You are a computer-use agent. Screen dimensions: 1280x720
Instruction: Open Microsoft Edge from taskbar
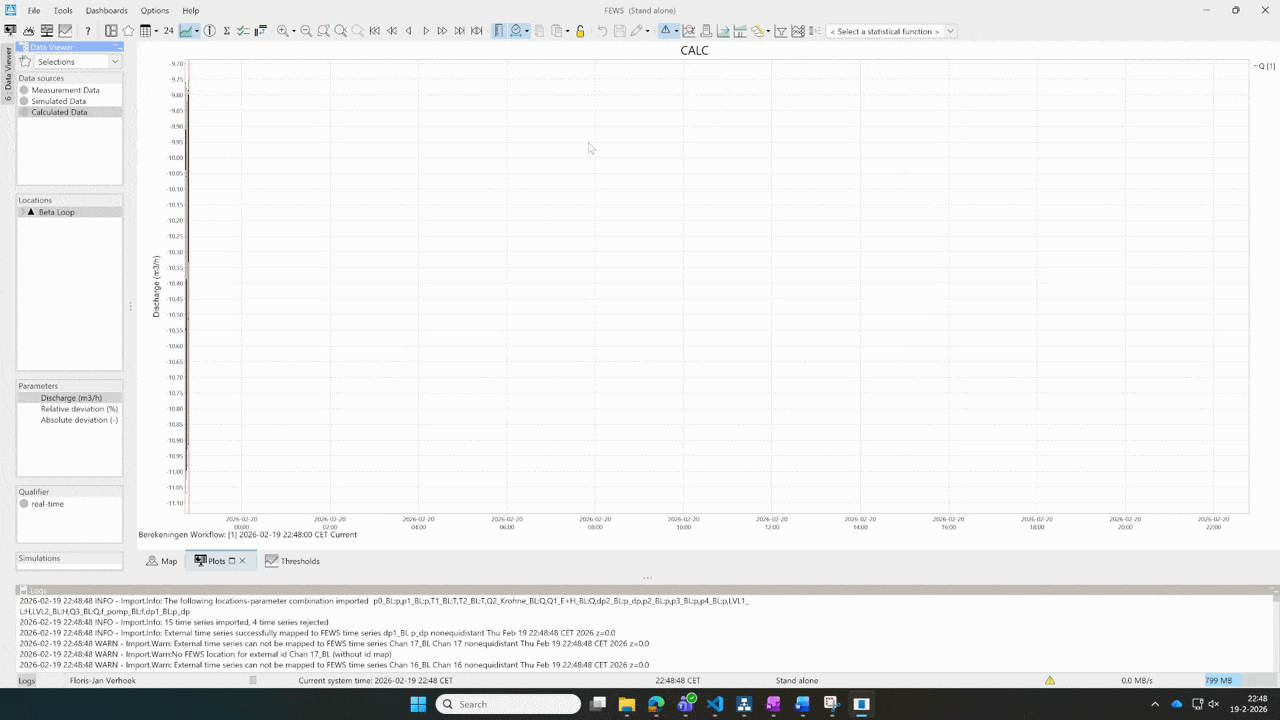[656, 704]
